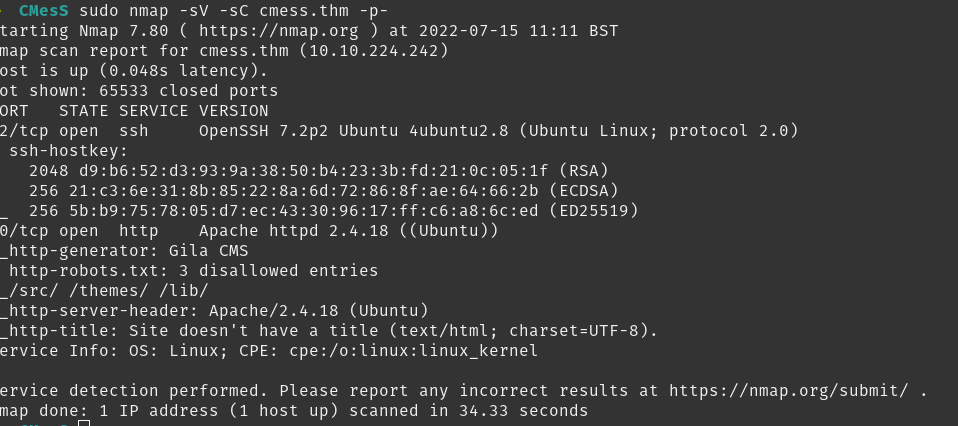This screenshot has width=958, height=426.
Task: Click the https://nmap.org/submit/ report link
Action: point(793,391)
